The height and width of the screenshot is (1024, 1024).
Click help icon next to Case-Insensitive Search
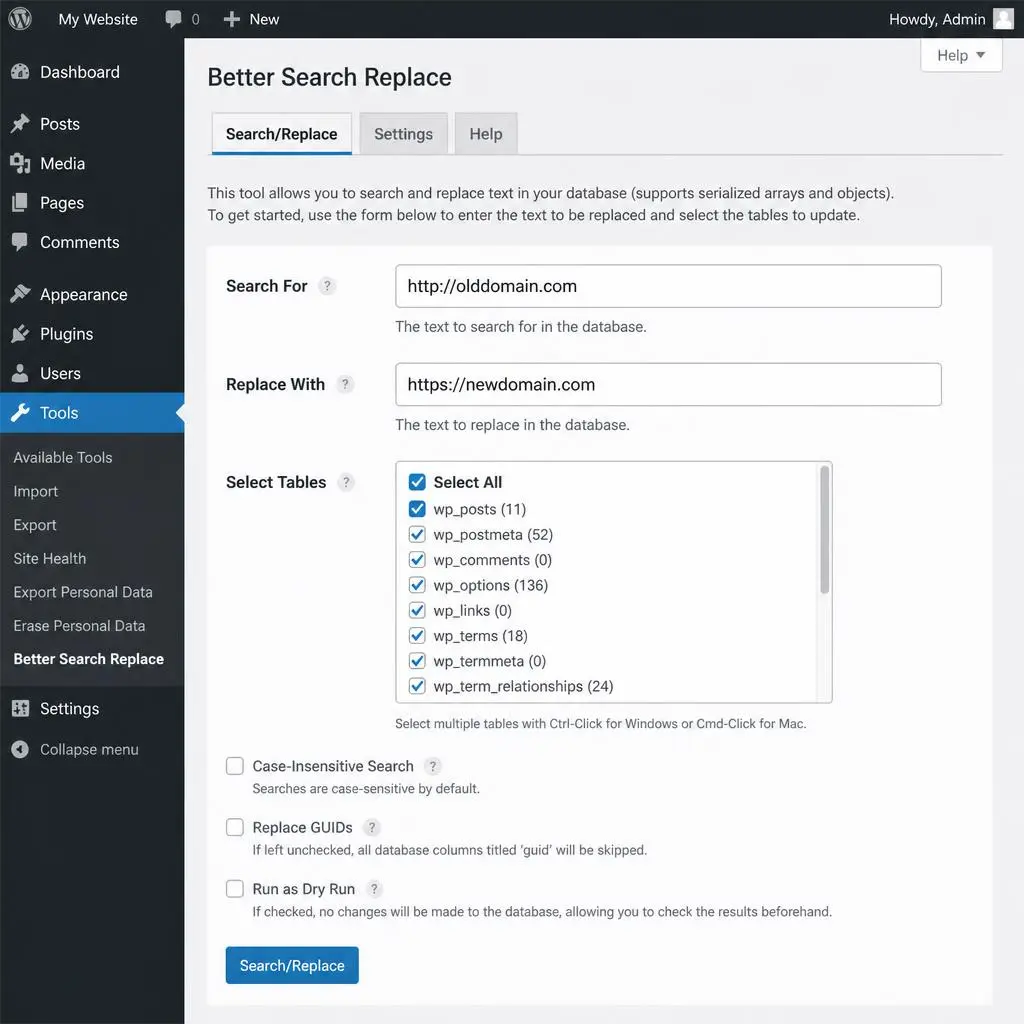click(432, 765)
